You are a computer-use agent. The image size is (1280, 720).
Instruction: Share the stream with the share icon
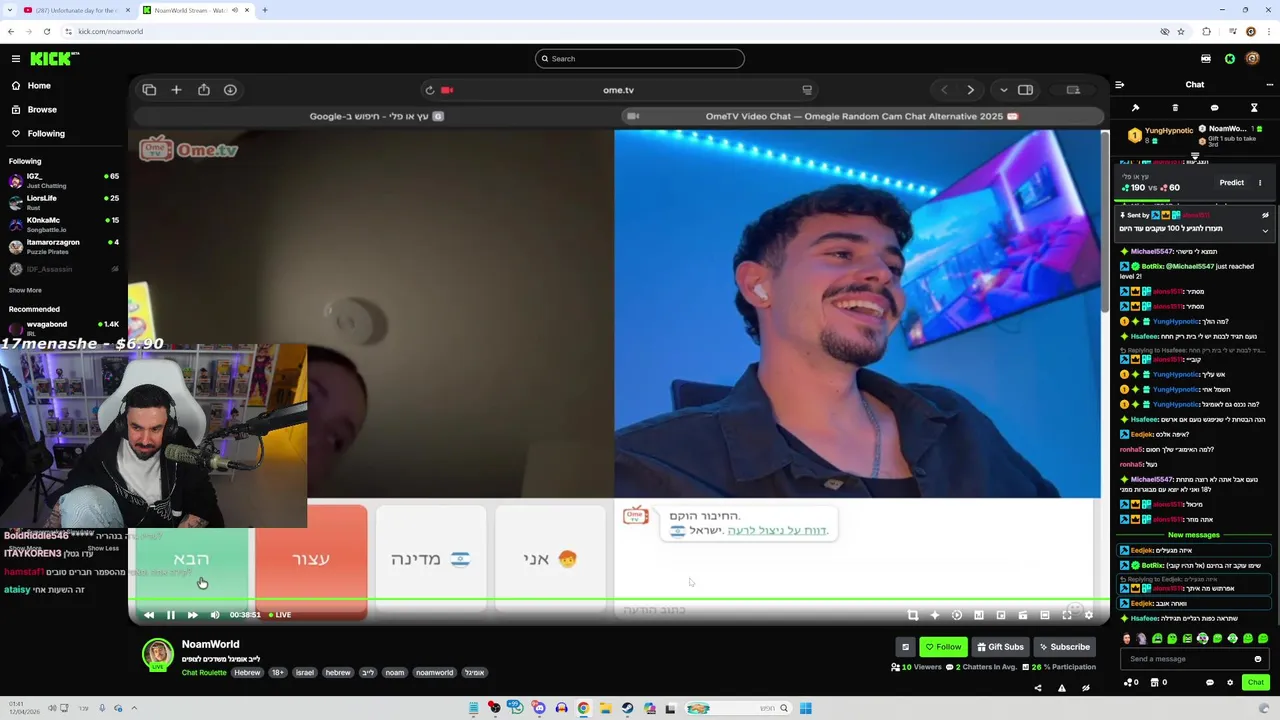[x=1037, y=688]
